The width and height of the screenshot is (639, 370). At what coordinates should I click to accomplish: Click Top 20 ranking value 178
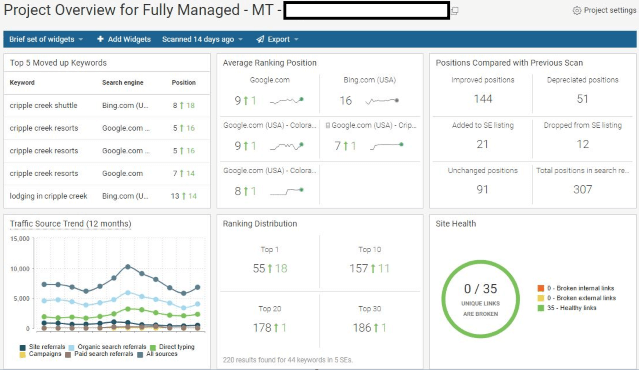[x=262, y=328]
